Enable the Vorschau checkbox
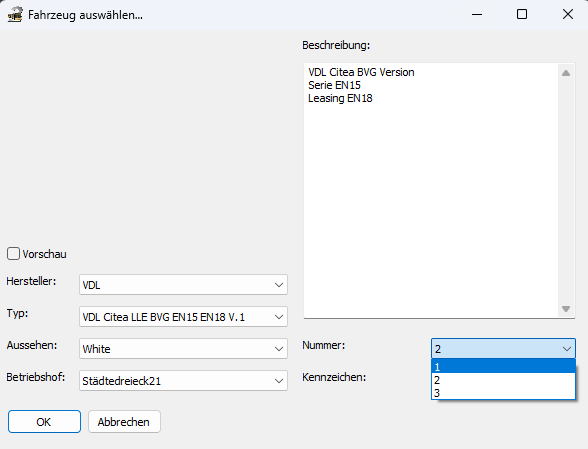Image resolution: width=588 pixels, height=449 pixels. click(x=13, y=254)
